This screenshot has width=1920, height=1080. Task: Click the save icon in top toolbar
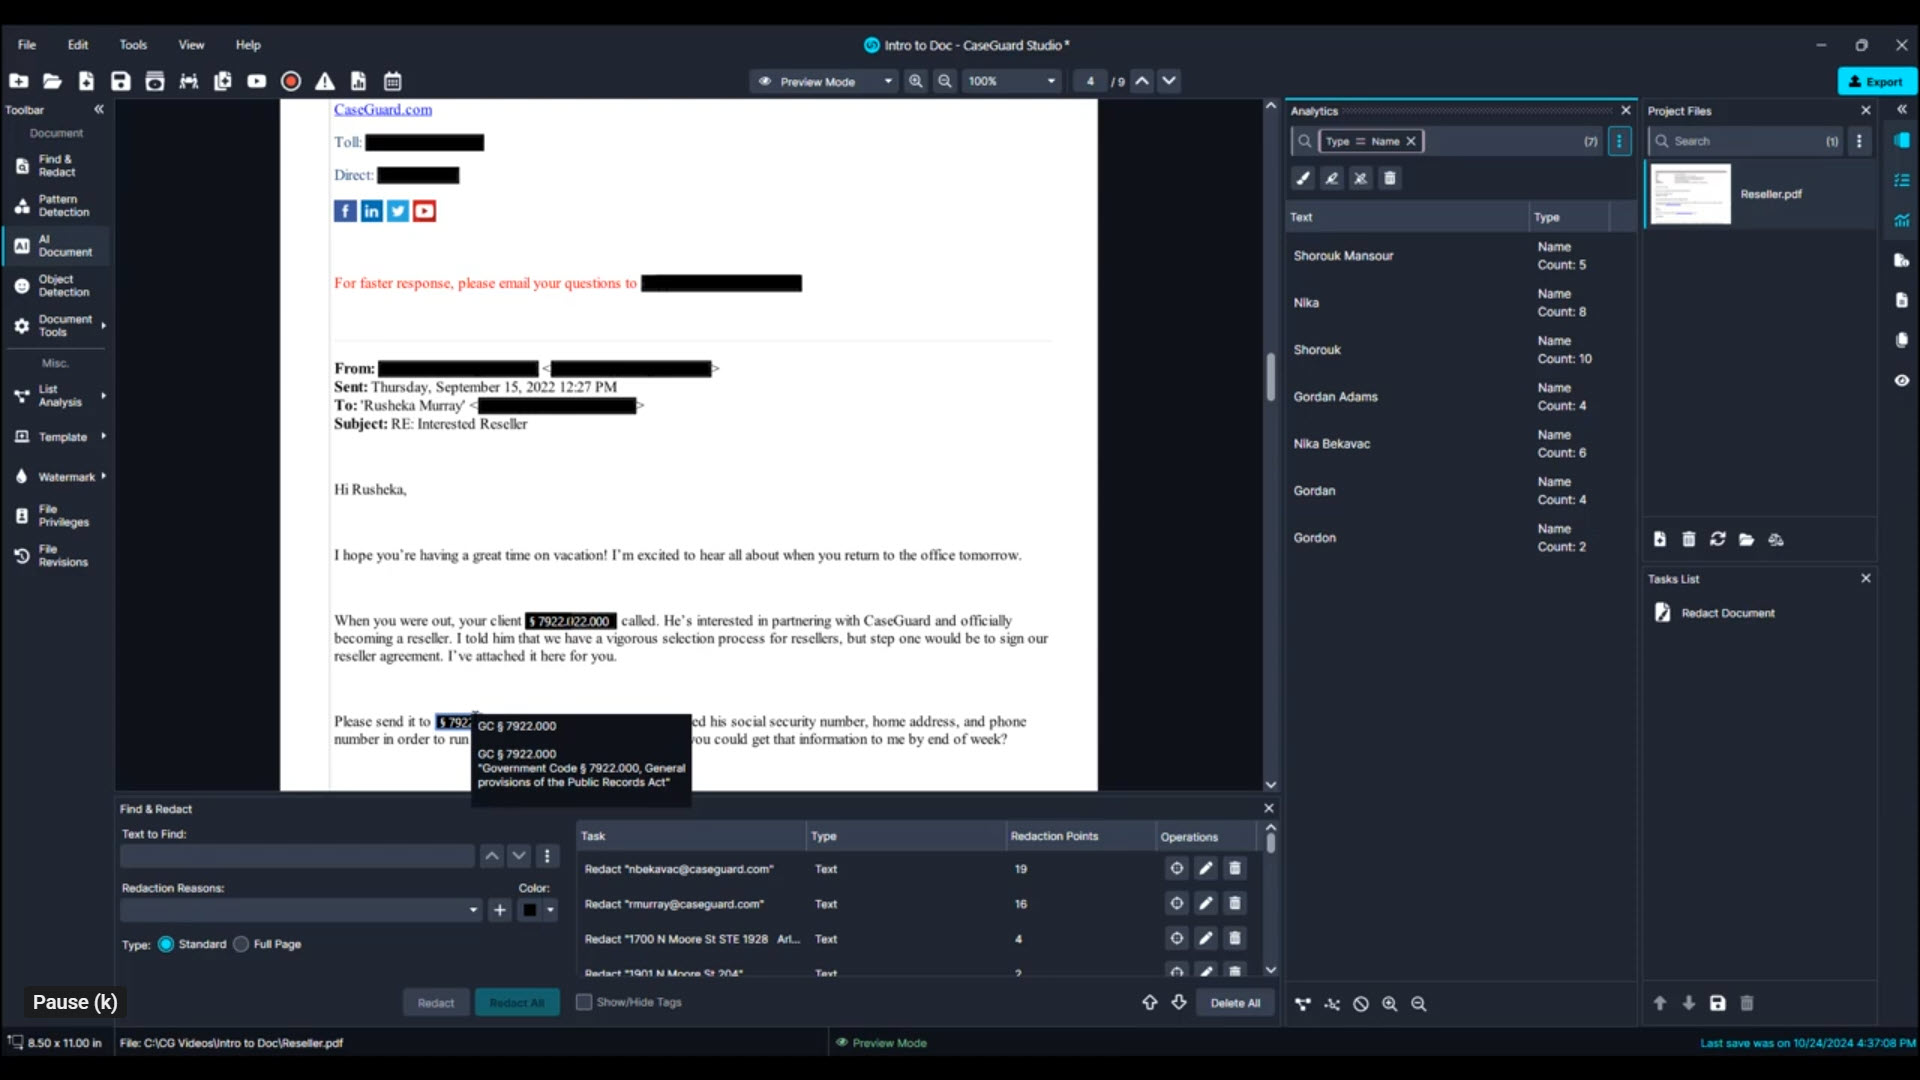click(120, 81)
